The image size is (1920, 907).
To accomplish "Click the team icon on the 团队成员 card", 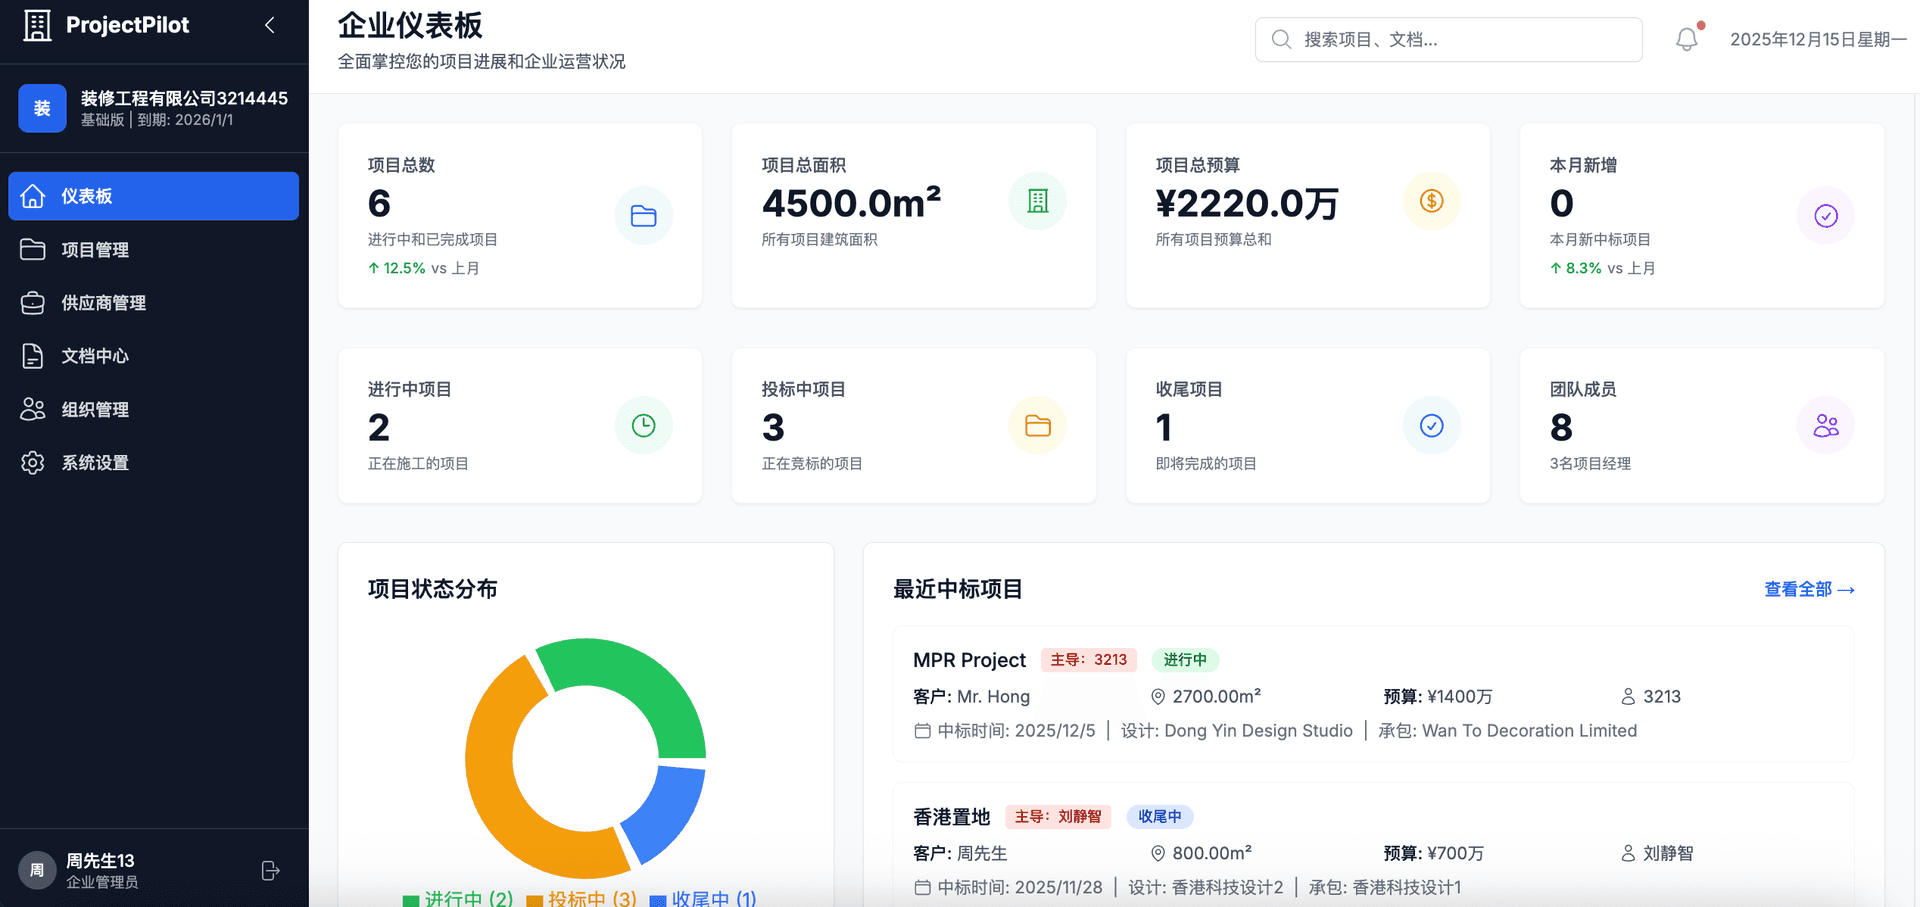I will 1826,425.
